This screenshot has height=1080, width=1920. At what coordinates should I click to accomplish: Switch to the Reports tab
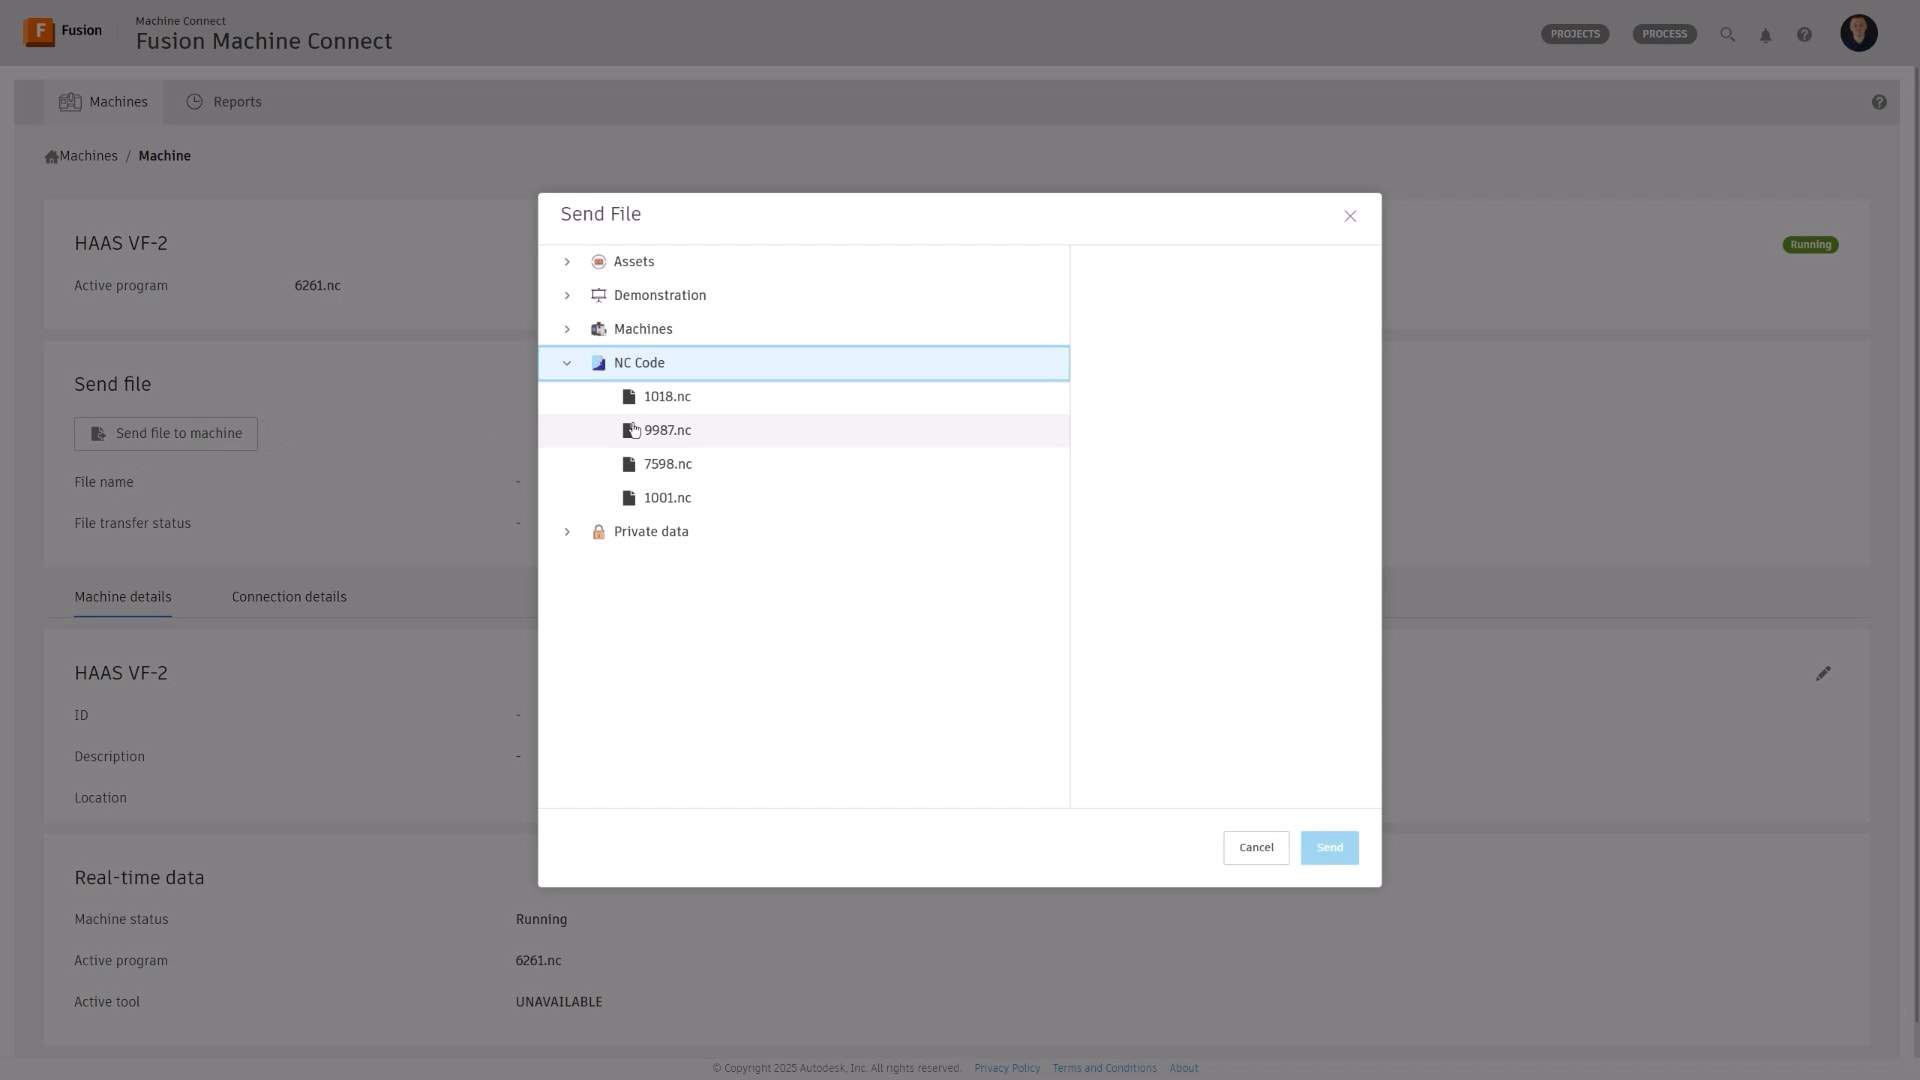click(x=224, y=102)
